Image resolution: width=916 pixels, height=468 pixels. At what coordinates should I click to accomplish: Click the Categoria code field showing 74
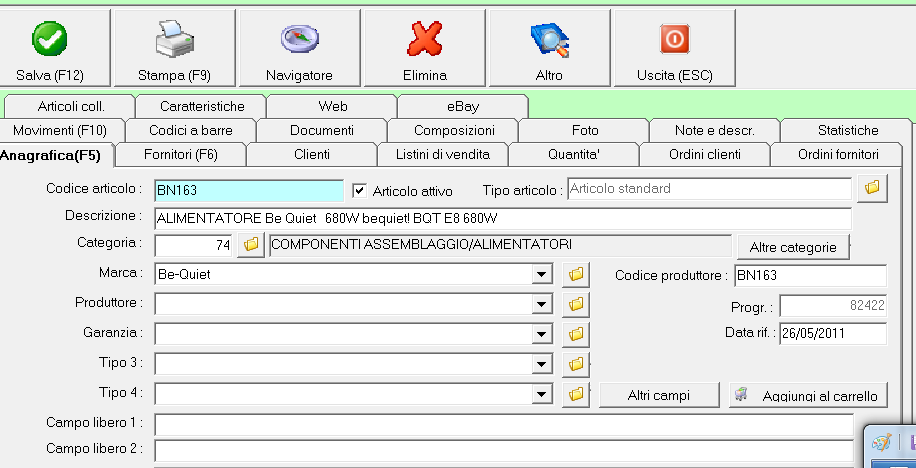click(x=194, y=245)
